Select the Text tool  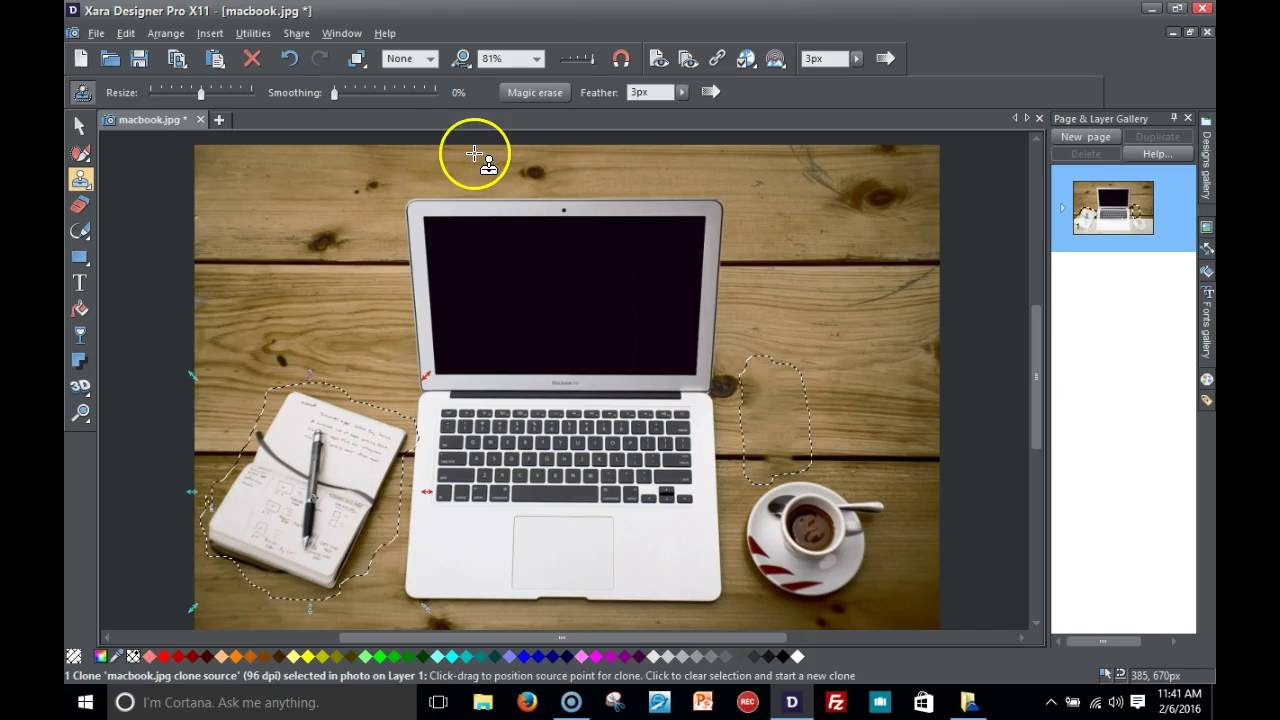[80, 283]
